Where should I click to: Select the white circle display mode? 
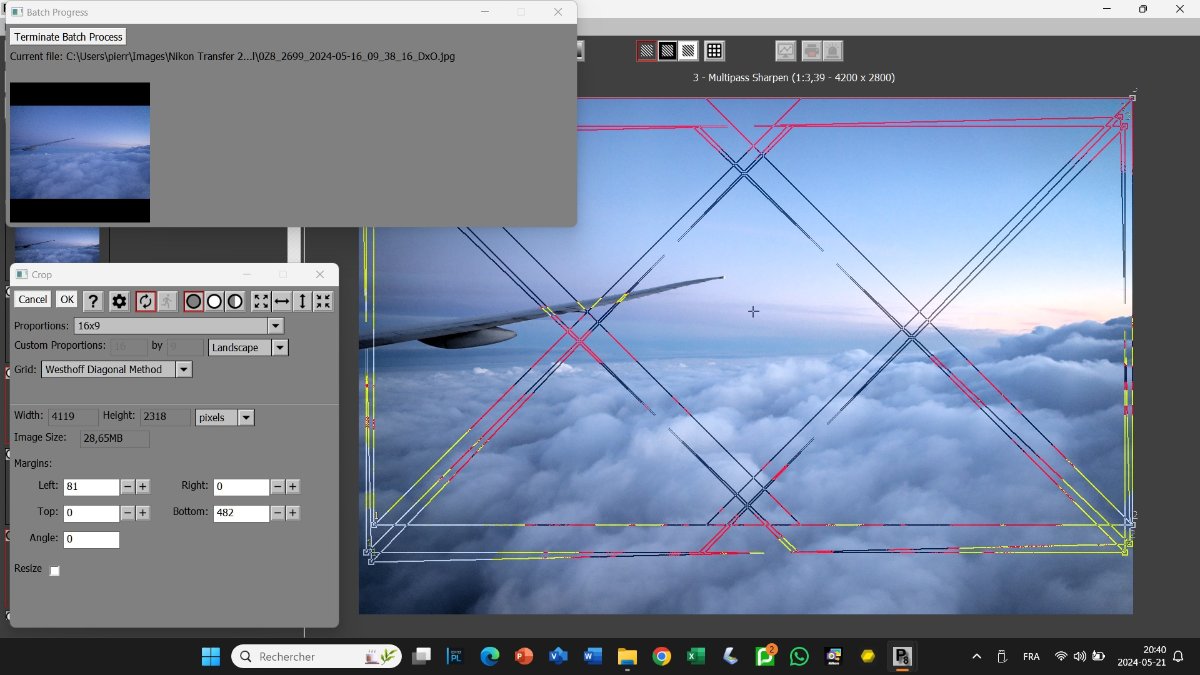tap(214, 301)
